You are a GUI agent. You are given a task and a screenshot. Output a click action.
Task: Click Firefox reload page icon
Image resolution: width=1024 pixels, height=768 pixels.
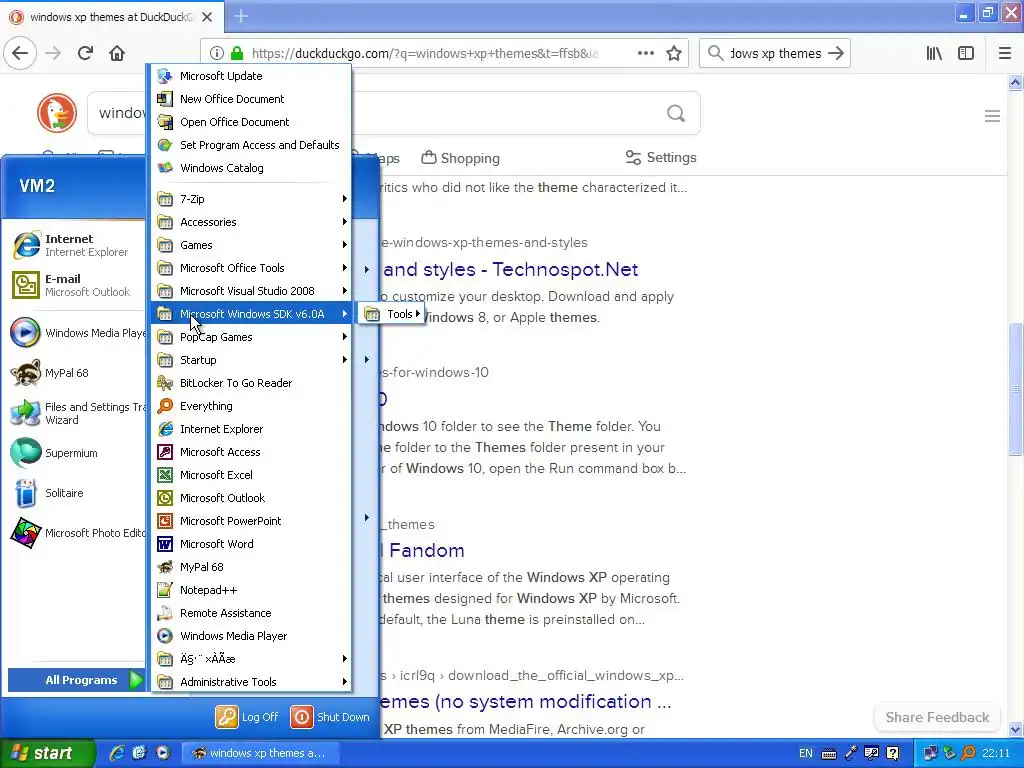pyautogui.click(x=85, y=53)
